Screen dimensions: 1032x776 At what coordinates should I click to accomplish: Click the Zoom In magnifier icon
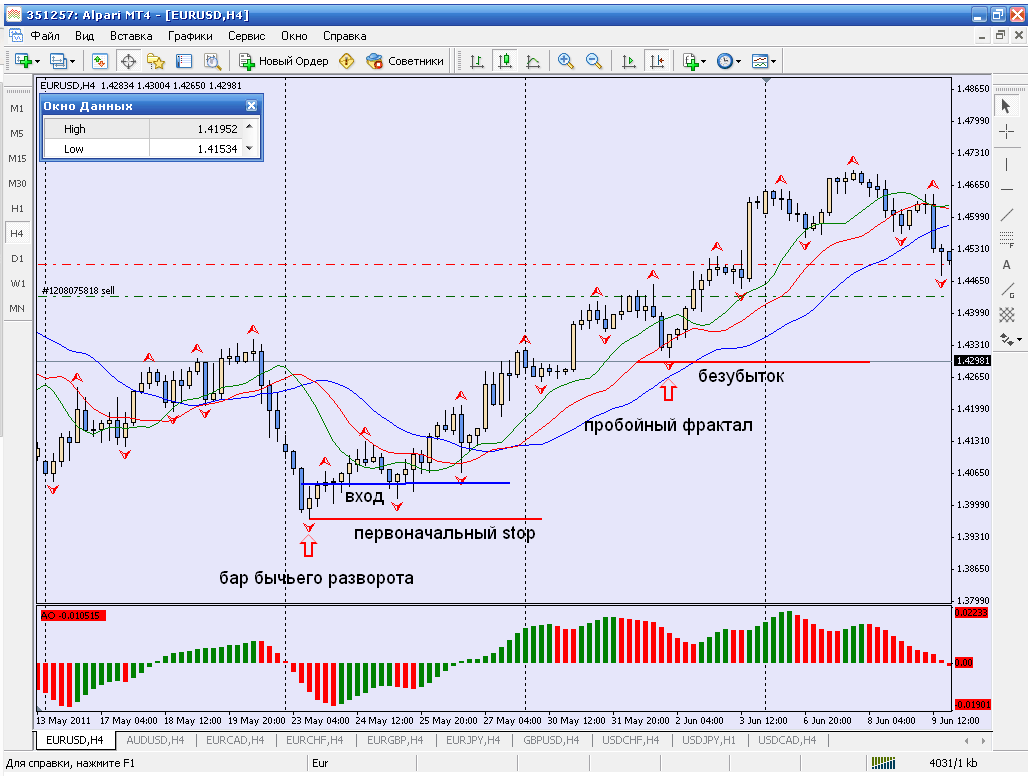pyautogui.click(x=565, y=61)
